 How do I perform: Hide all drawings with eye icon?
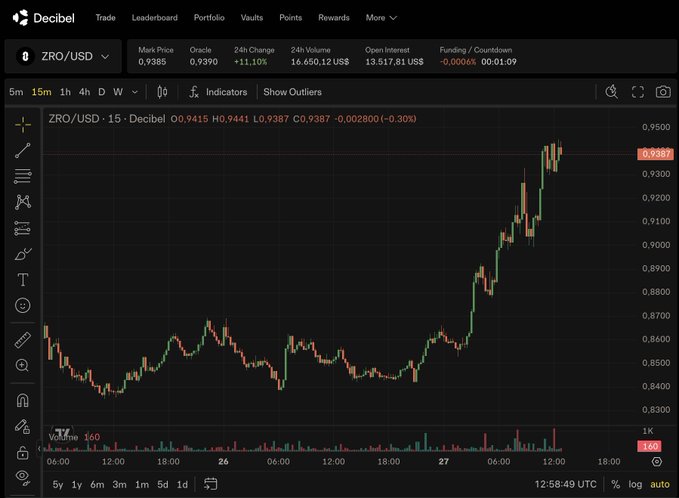[23, 477]
